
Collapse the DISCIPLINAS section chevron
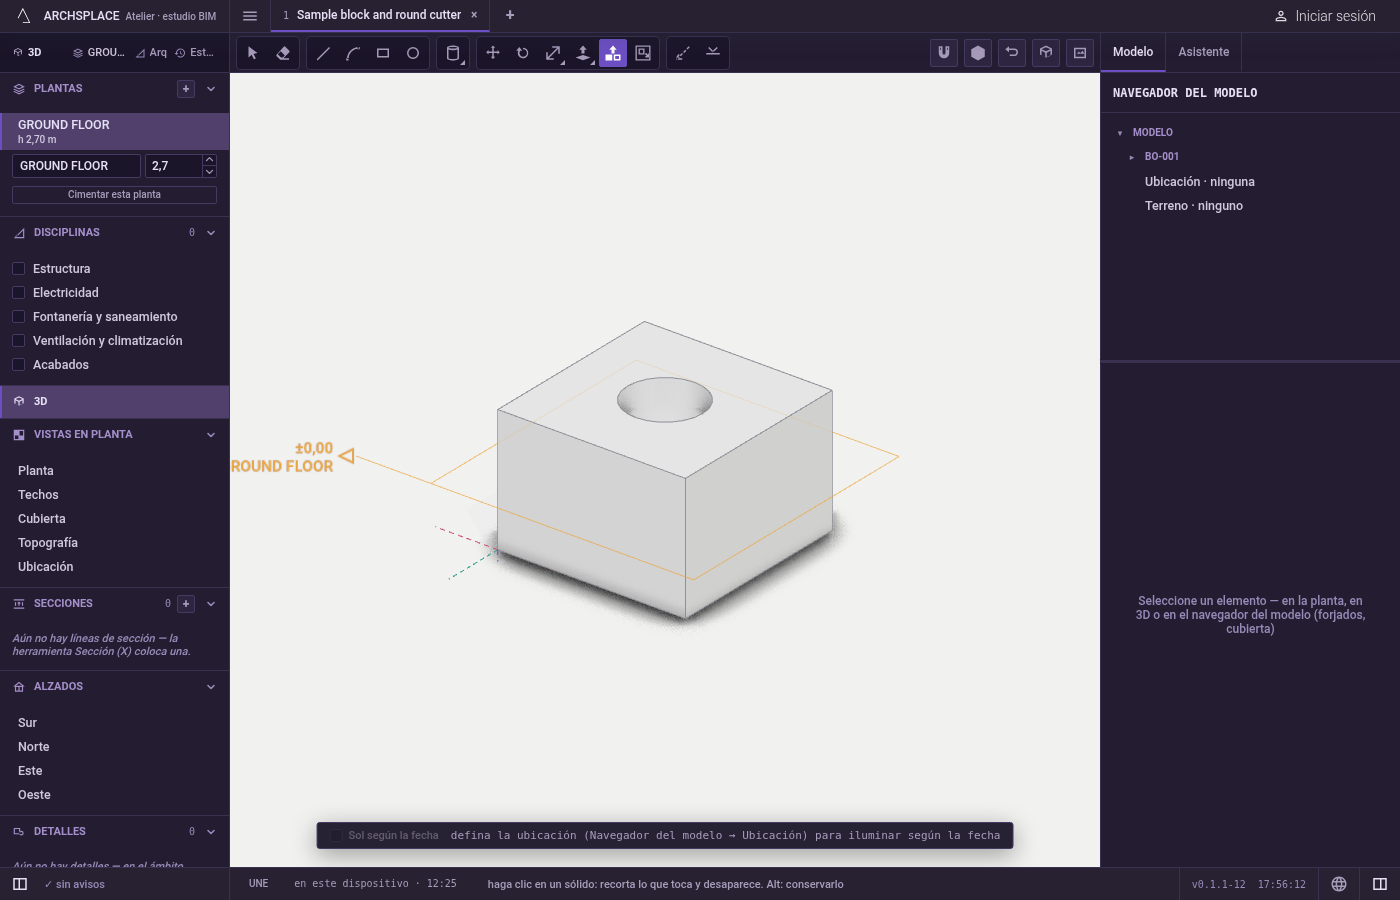(211, 233)
